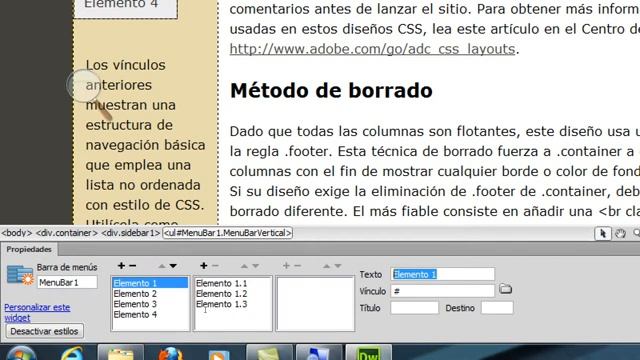The image size is (640, 360).
Task: Select the <ul#MenuBar1.MenuBarVertical> tag
Action: coord(228,233)
